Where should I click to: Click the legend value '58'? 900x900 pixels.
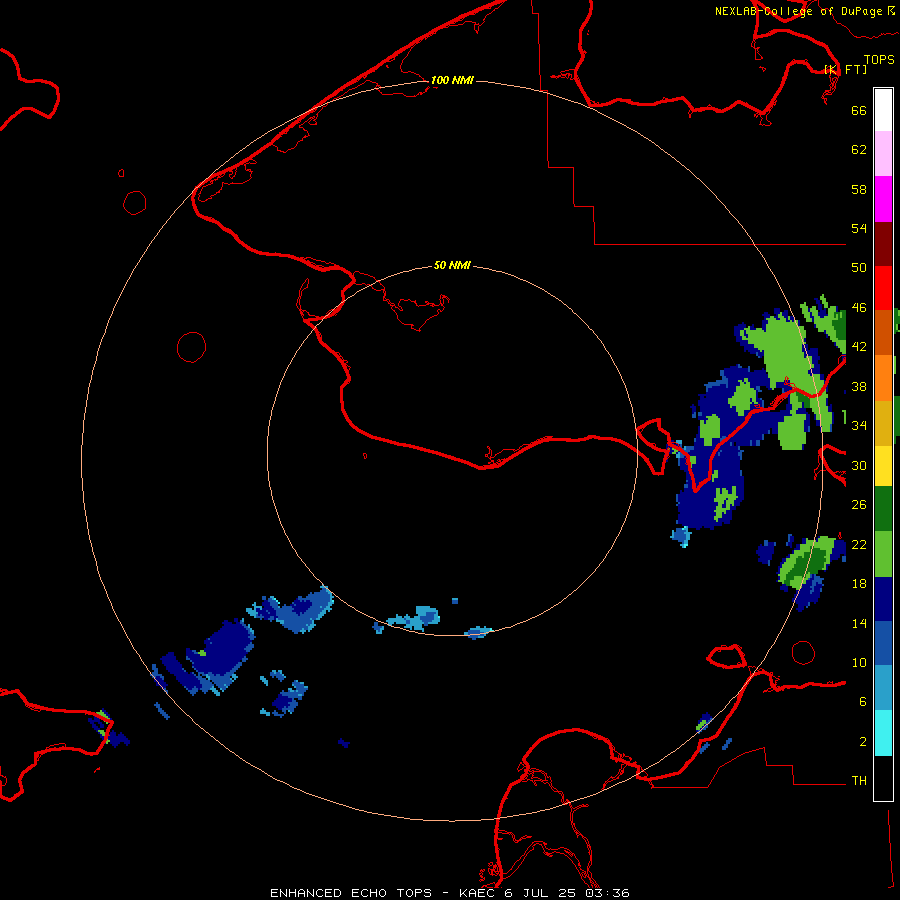click(x=859, y=189)
